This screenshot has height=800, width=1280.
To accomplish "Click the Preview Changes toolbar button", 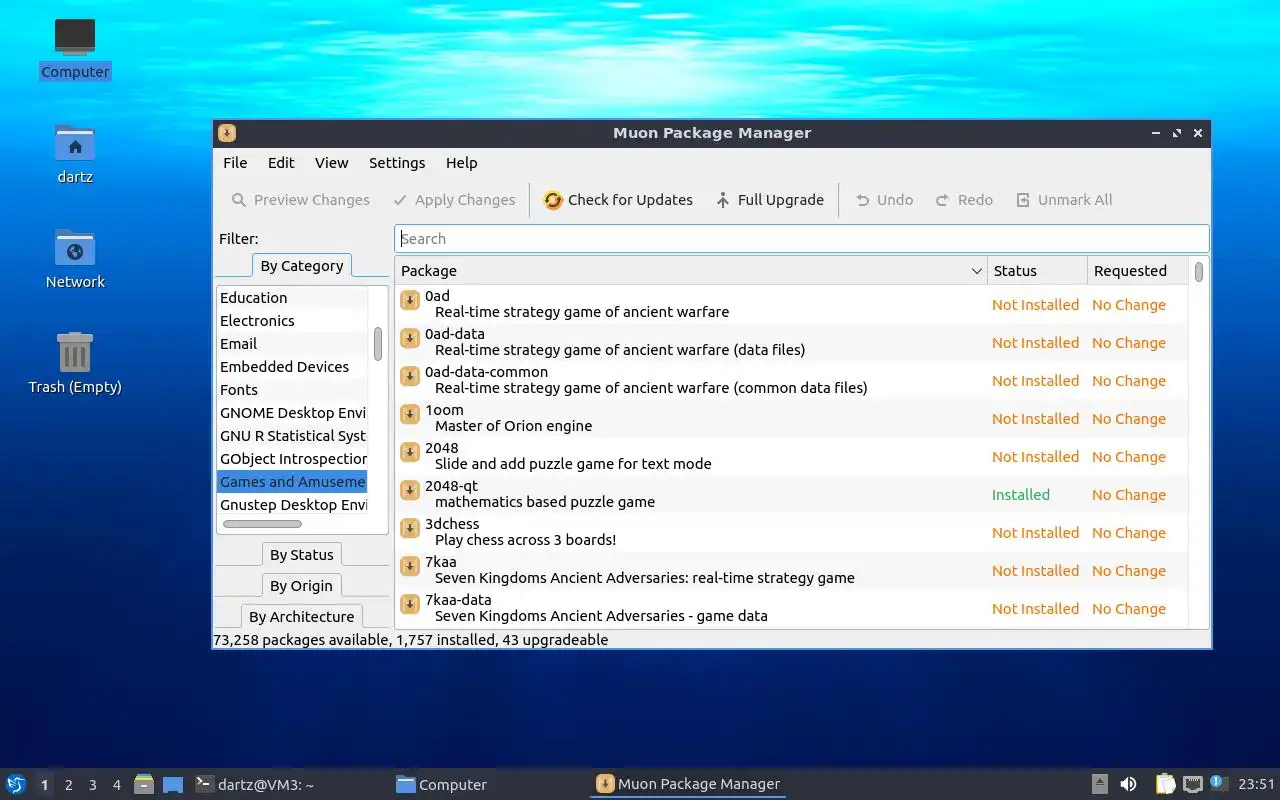I will tap(300, 200).
